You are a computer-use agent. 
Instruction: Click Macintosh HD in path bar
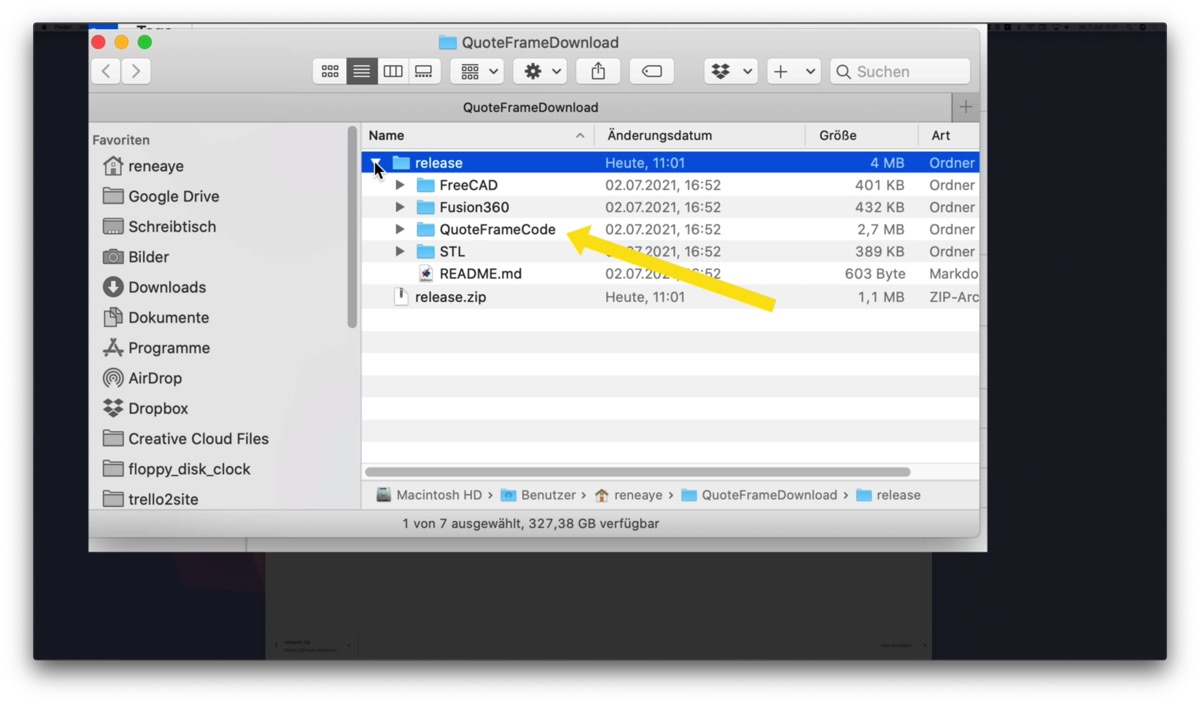pyautogui.click(x=429, y=495)
